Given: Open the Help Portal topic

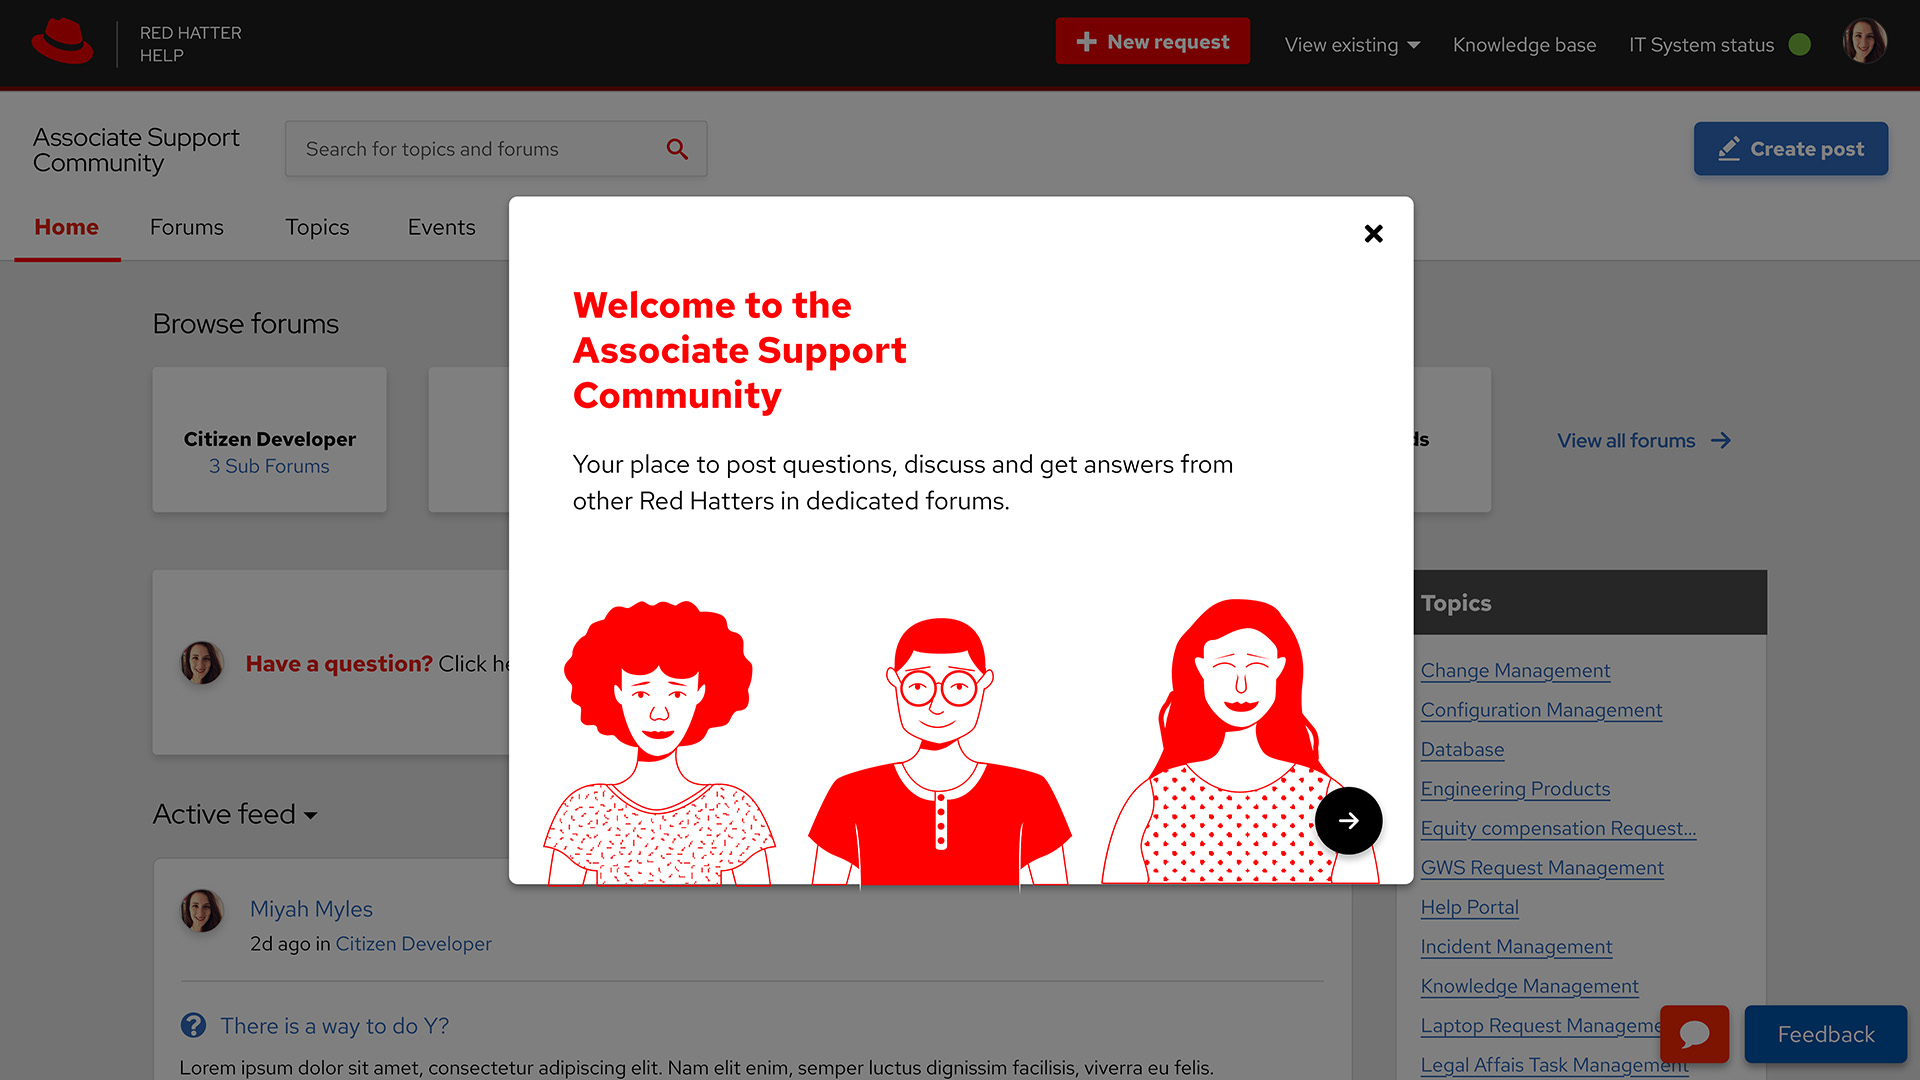Looking at the screenshot, I should coord(1469,908).
